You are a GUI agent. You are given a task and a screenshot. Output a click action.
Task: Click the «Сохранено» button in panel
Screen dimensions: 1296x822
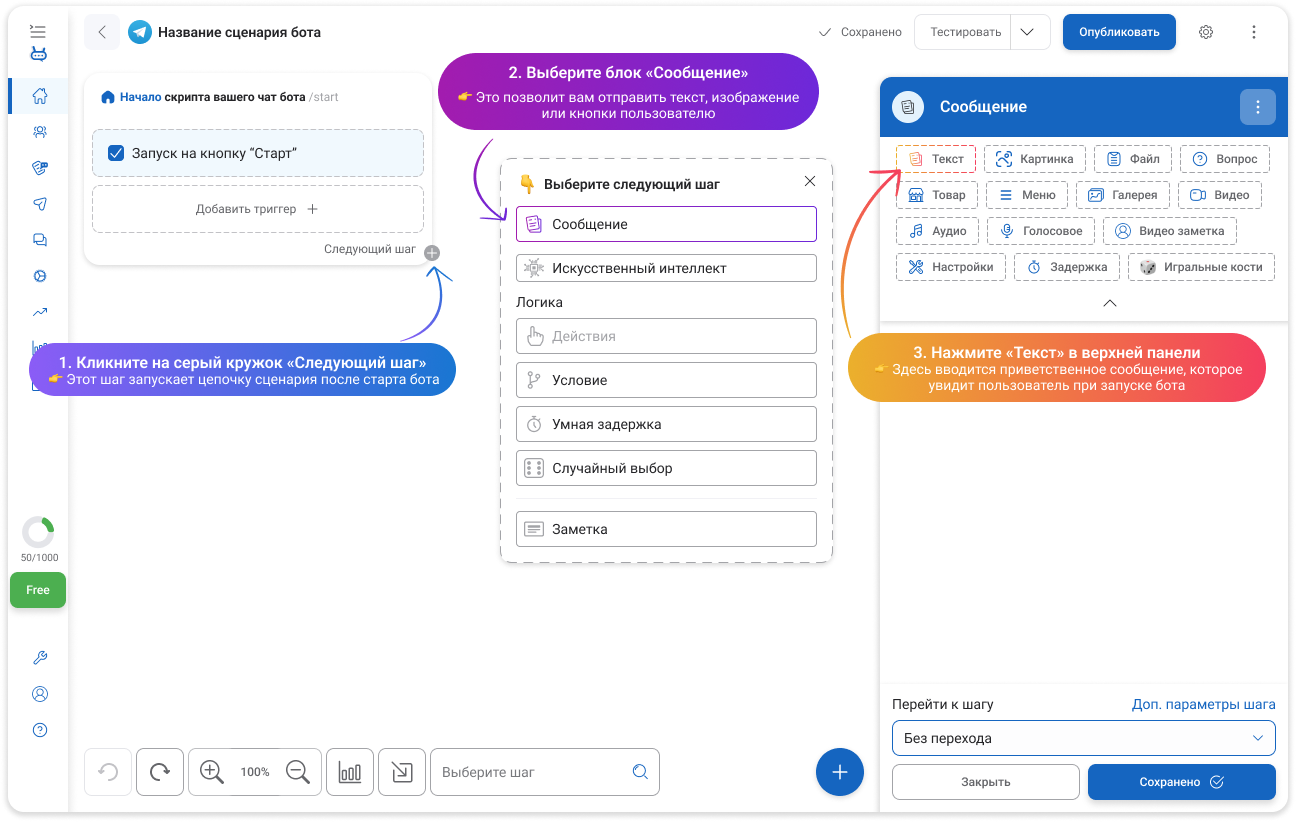(1182, 782)
